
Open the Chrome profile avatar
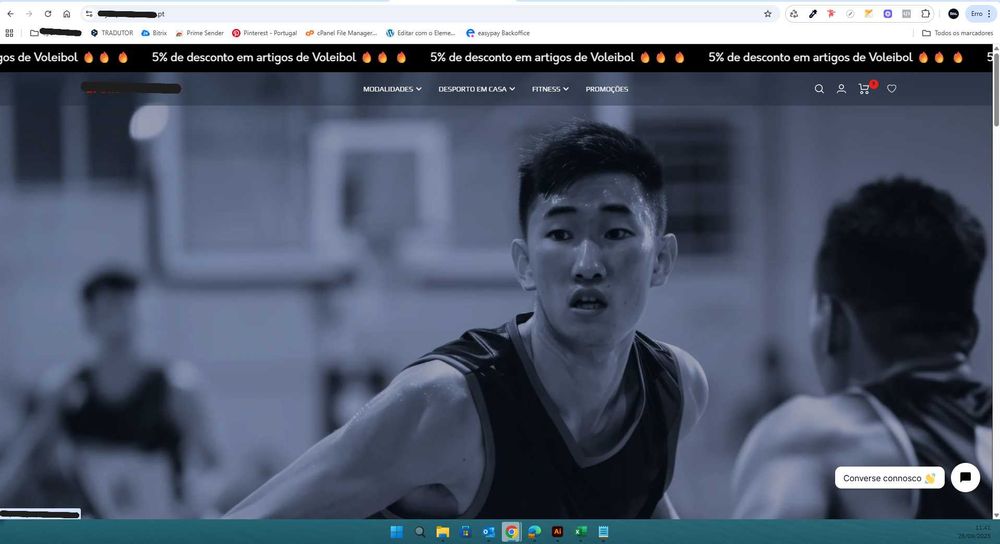coord(953,13)
